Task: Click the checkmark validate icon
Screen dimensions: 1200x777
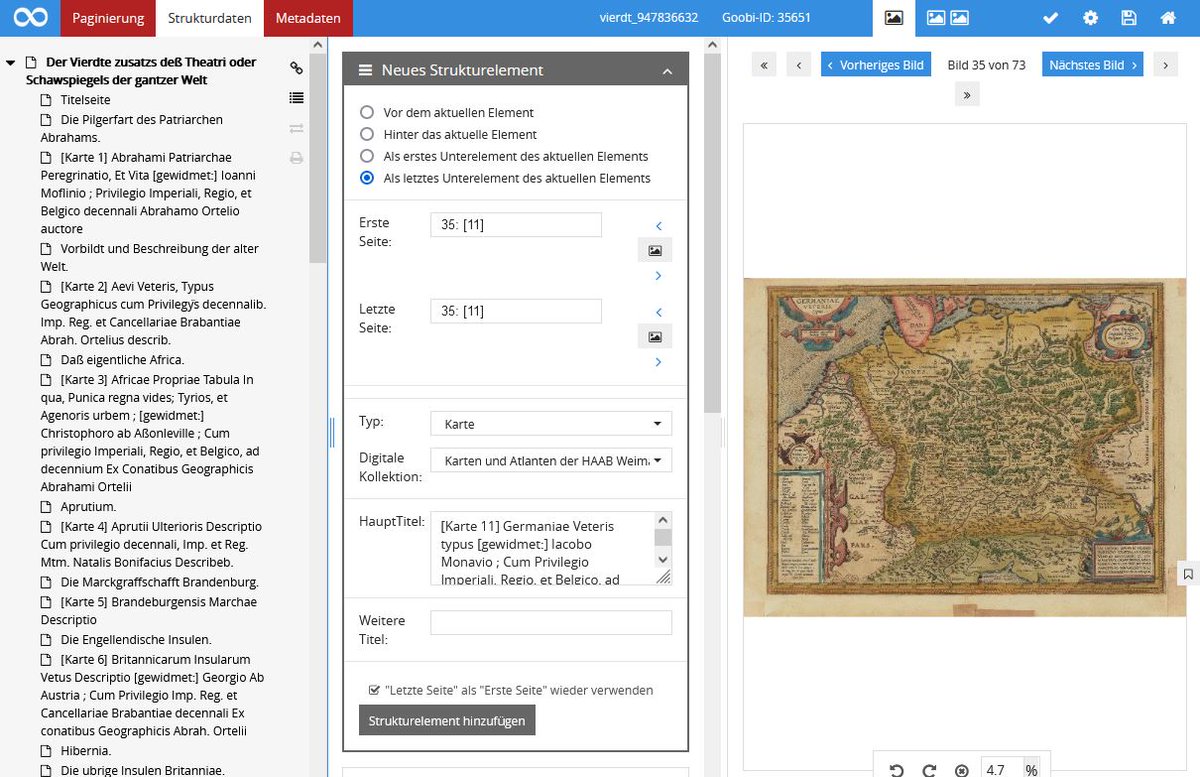Action: click(1050, 18)
